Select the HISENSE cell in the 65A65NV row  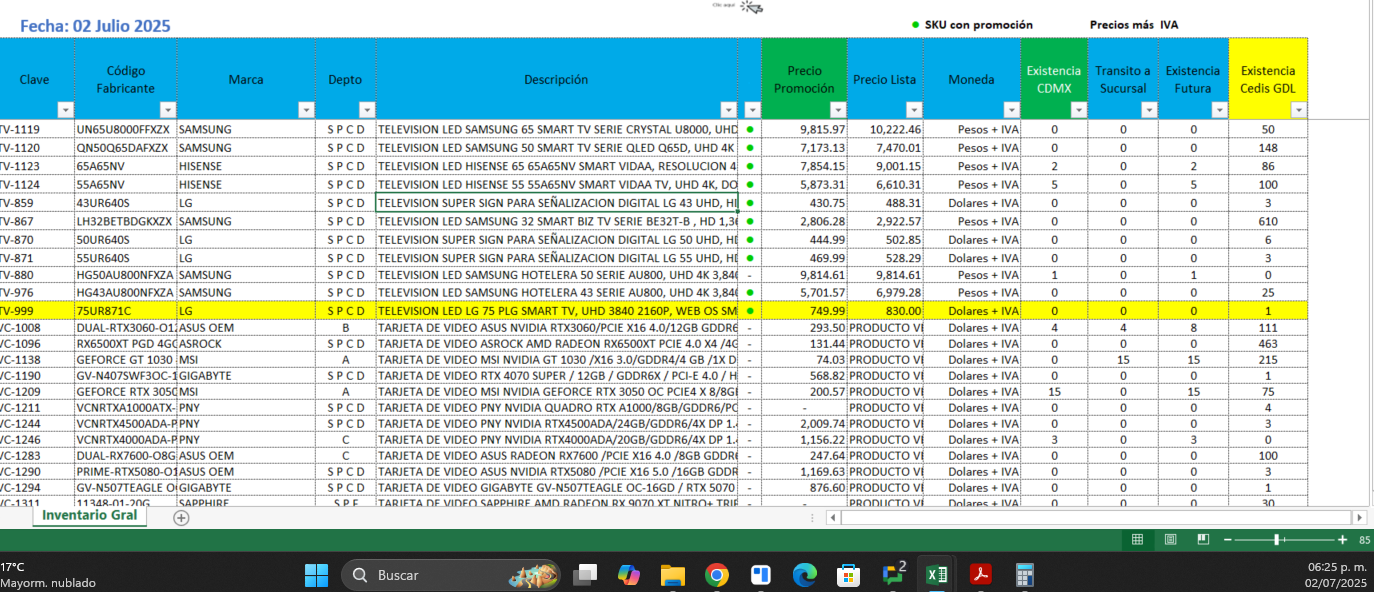coord(247,166)
